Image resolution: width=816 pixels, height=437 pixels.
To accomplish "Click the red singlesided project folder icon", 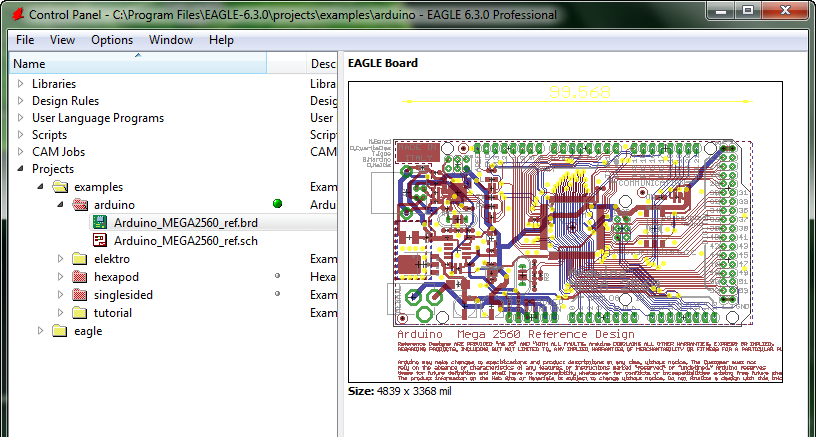I will pyautogui.click(x=80, y=295).
